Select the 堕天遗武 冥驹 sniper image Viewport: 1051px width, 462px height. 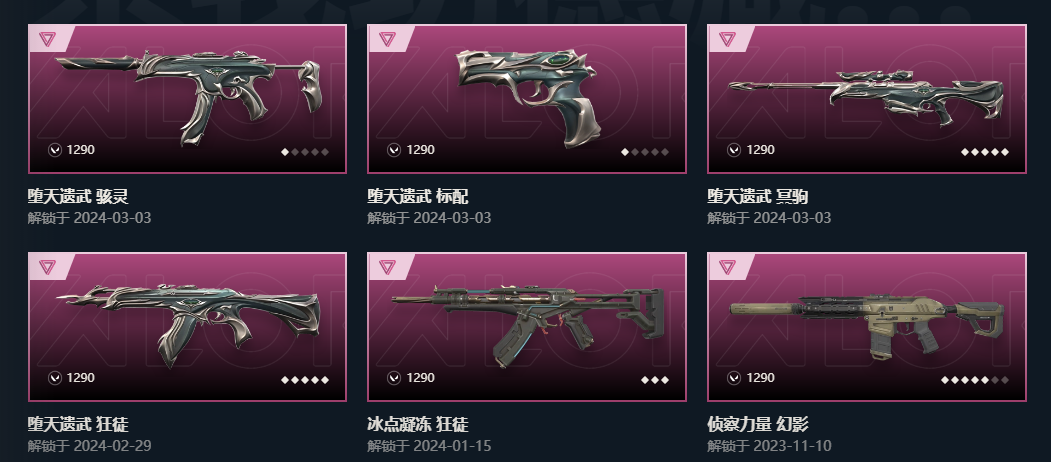(866, 98)
